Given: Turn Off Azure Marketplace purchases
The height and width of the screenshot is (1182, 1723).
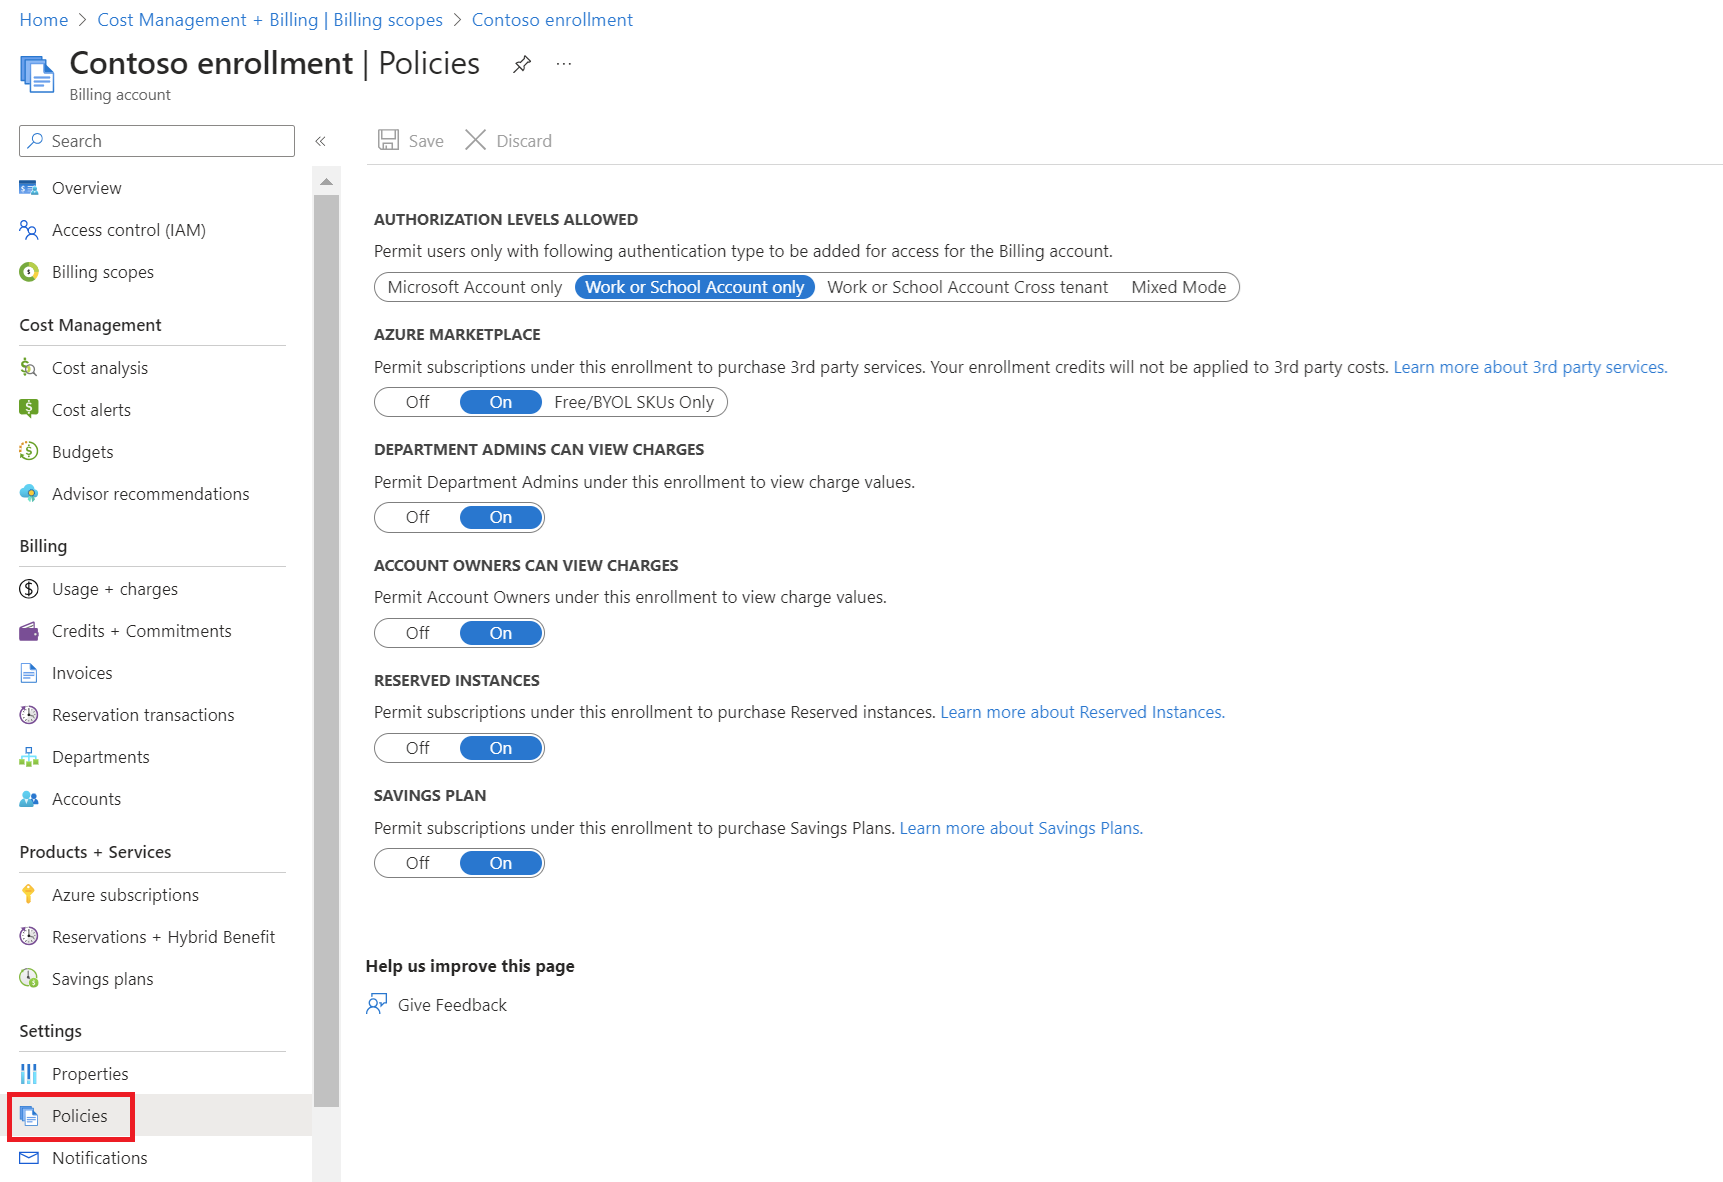Looking at the screenshot, I should tap(417, 402).
